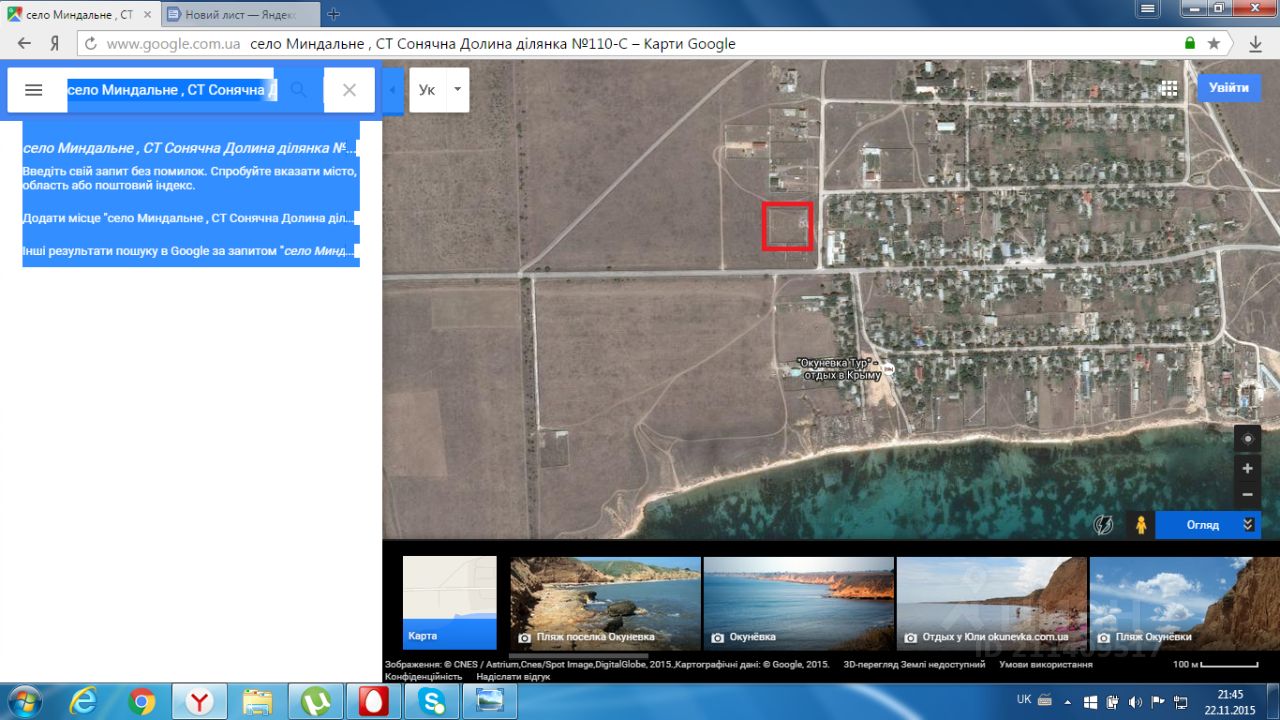This screenshot has width=1280, height=720.
Task: Go back with the browser back arrow
Action: click(x=24, y=43)
